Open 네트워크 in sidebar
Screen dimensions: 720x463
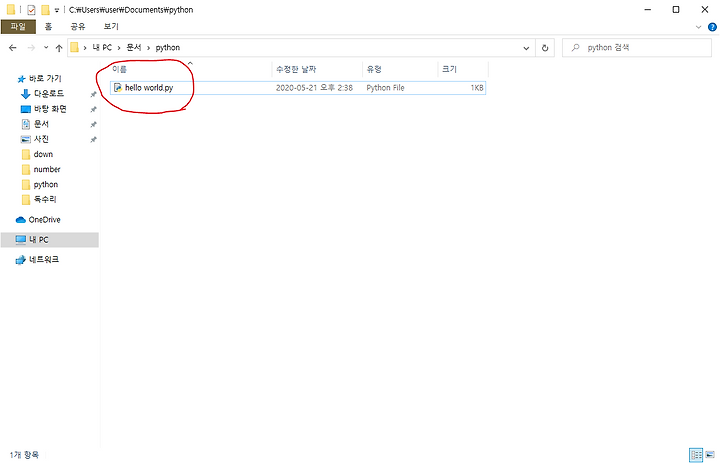pos(44,260)
